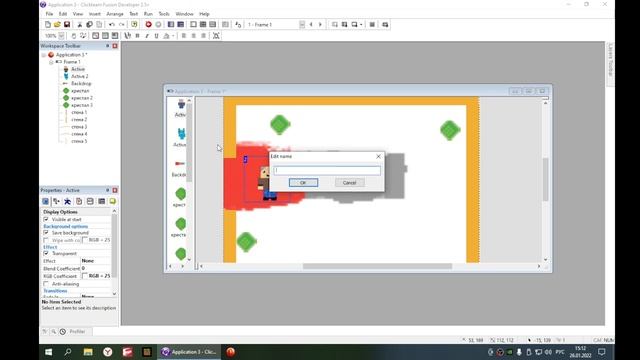Image resolution: width=640 pixels, height=360 pixels.
Task: Click the Open folder toolbar icon
Action: tap(57, 24)
